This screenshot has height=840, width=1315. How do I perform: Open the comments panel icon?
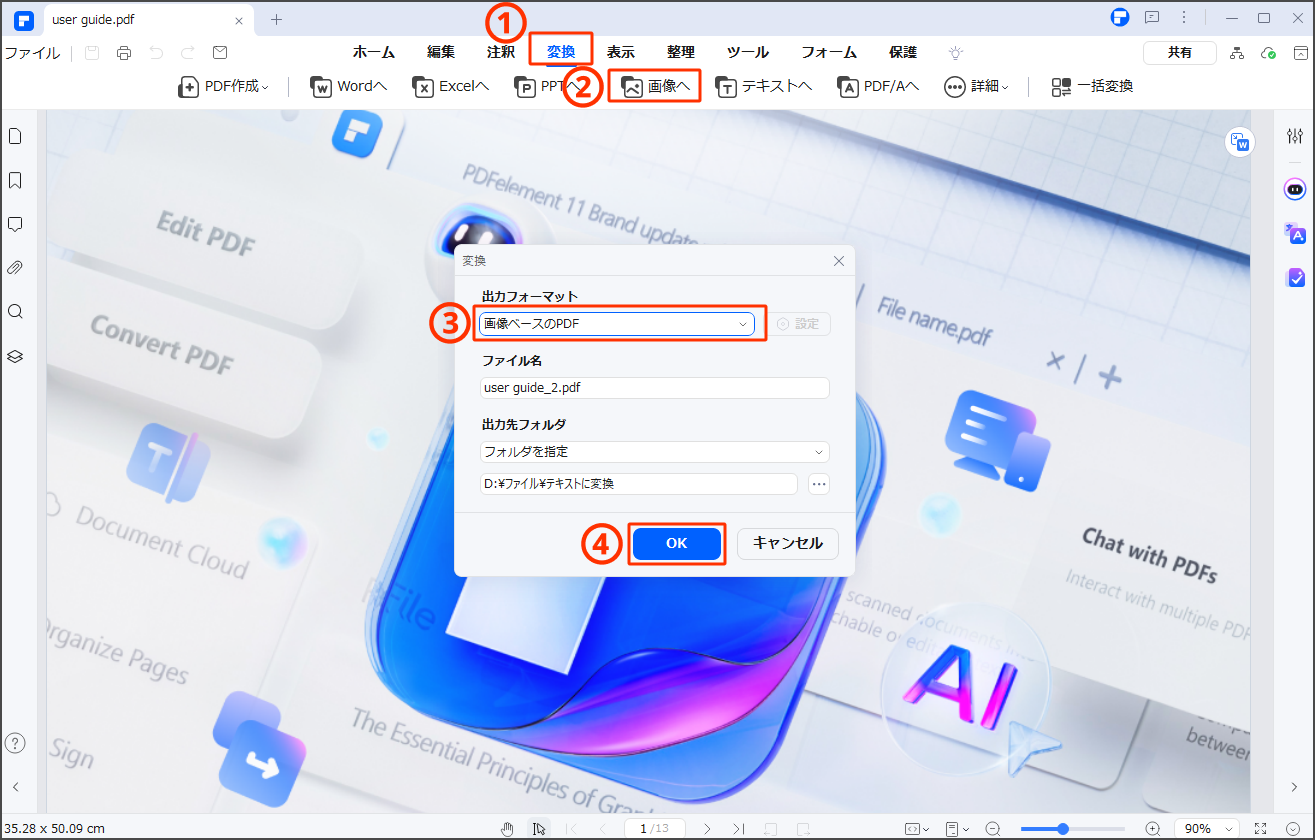(15, 224)
